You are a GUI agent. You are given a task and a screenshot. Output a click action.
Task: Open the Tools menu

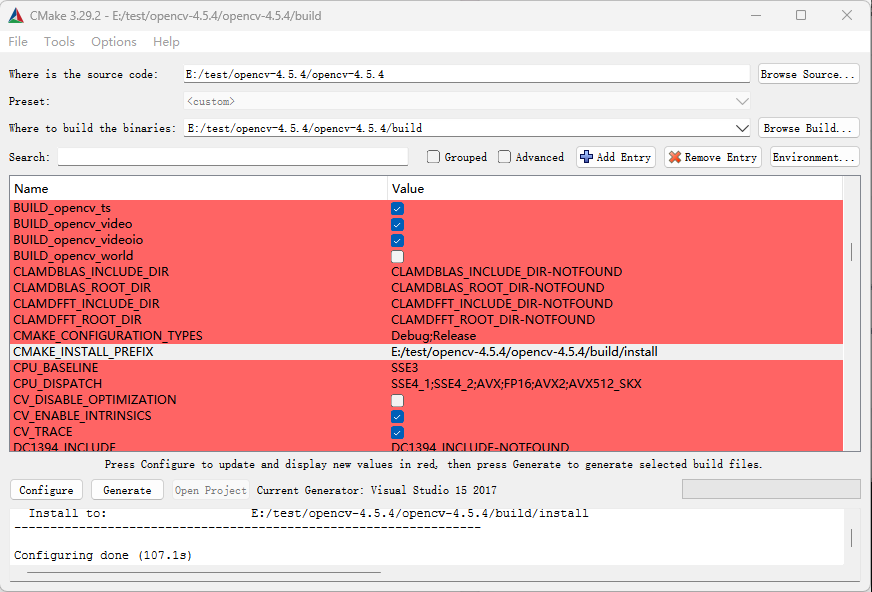click(59, 41)
